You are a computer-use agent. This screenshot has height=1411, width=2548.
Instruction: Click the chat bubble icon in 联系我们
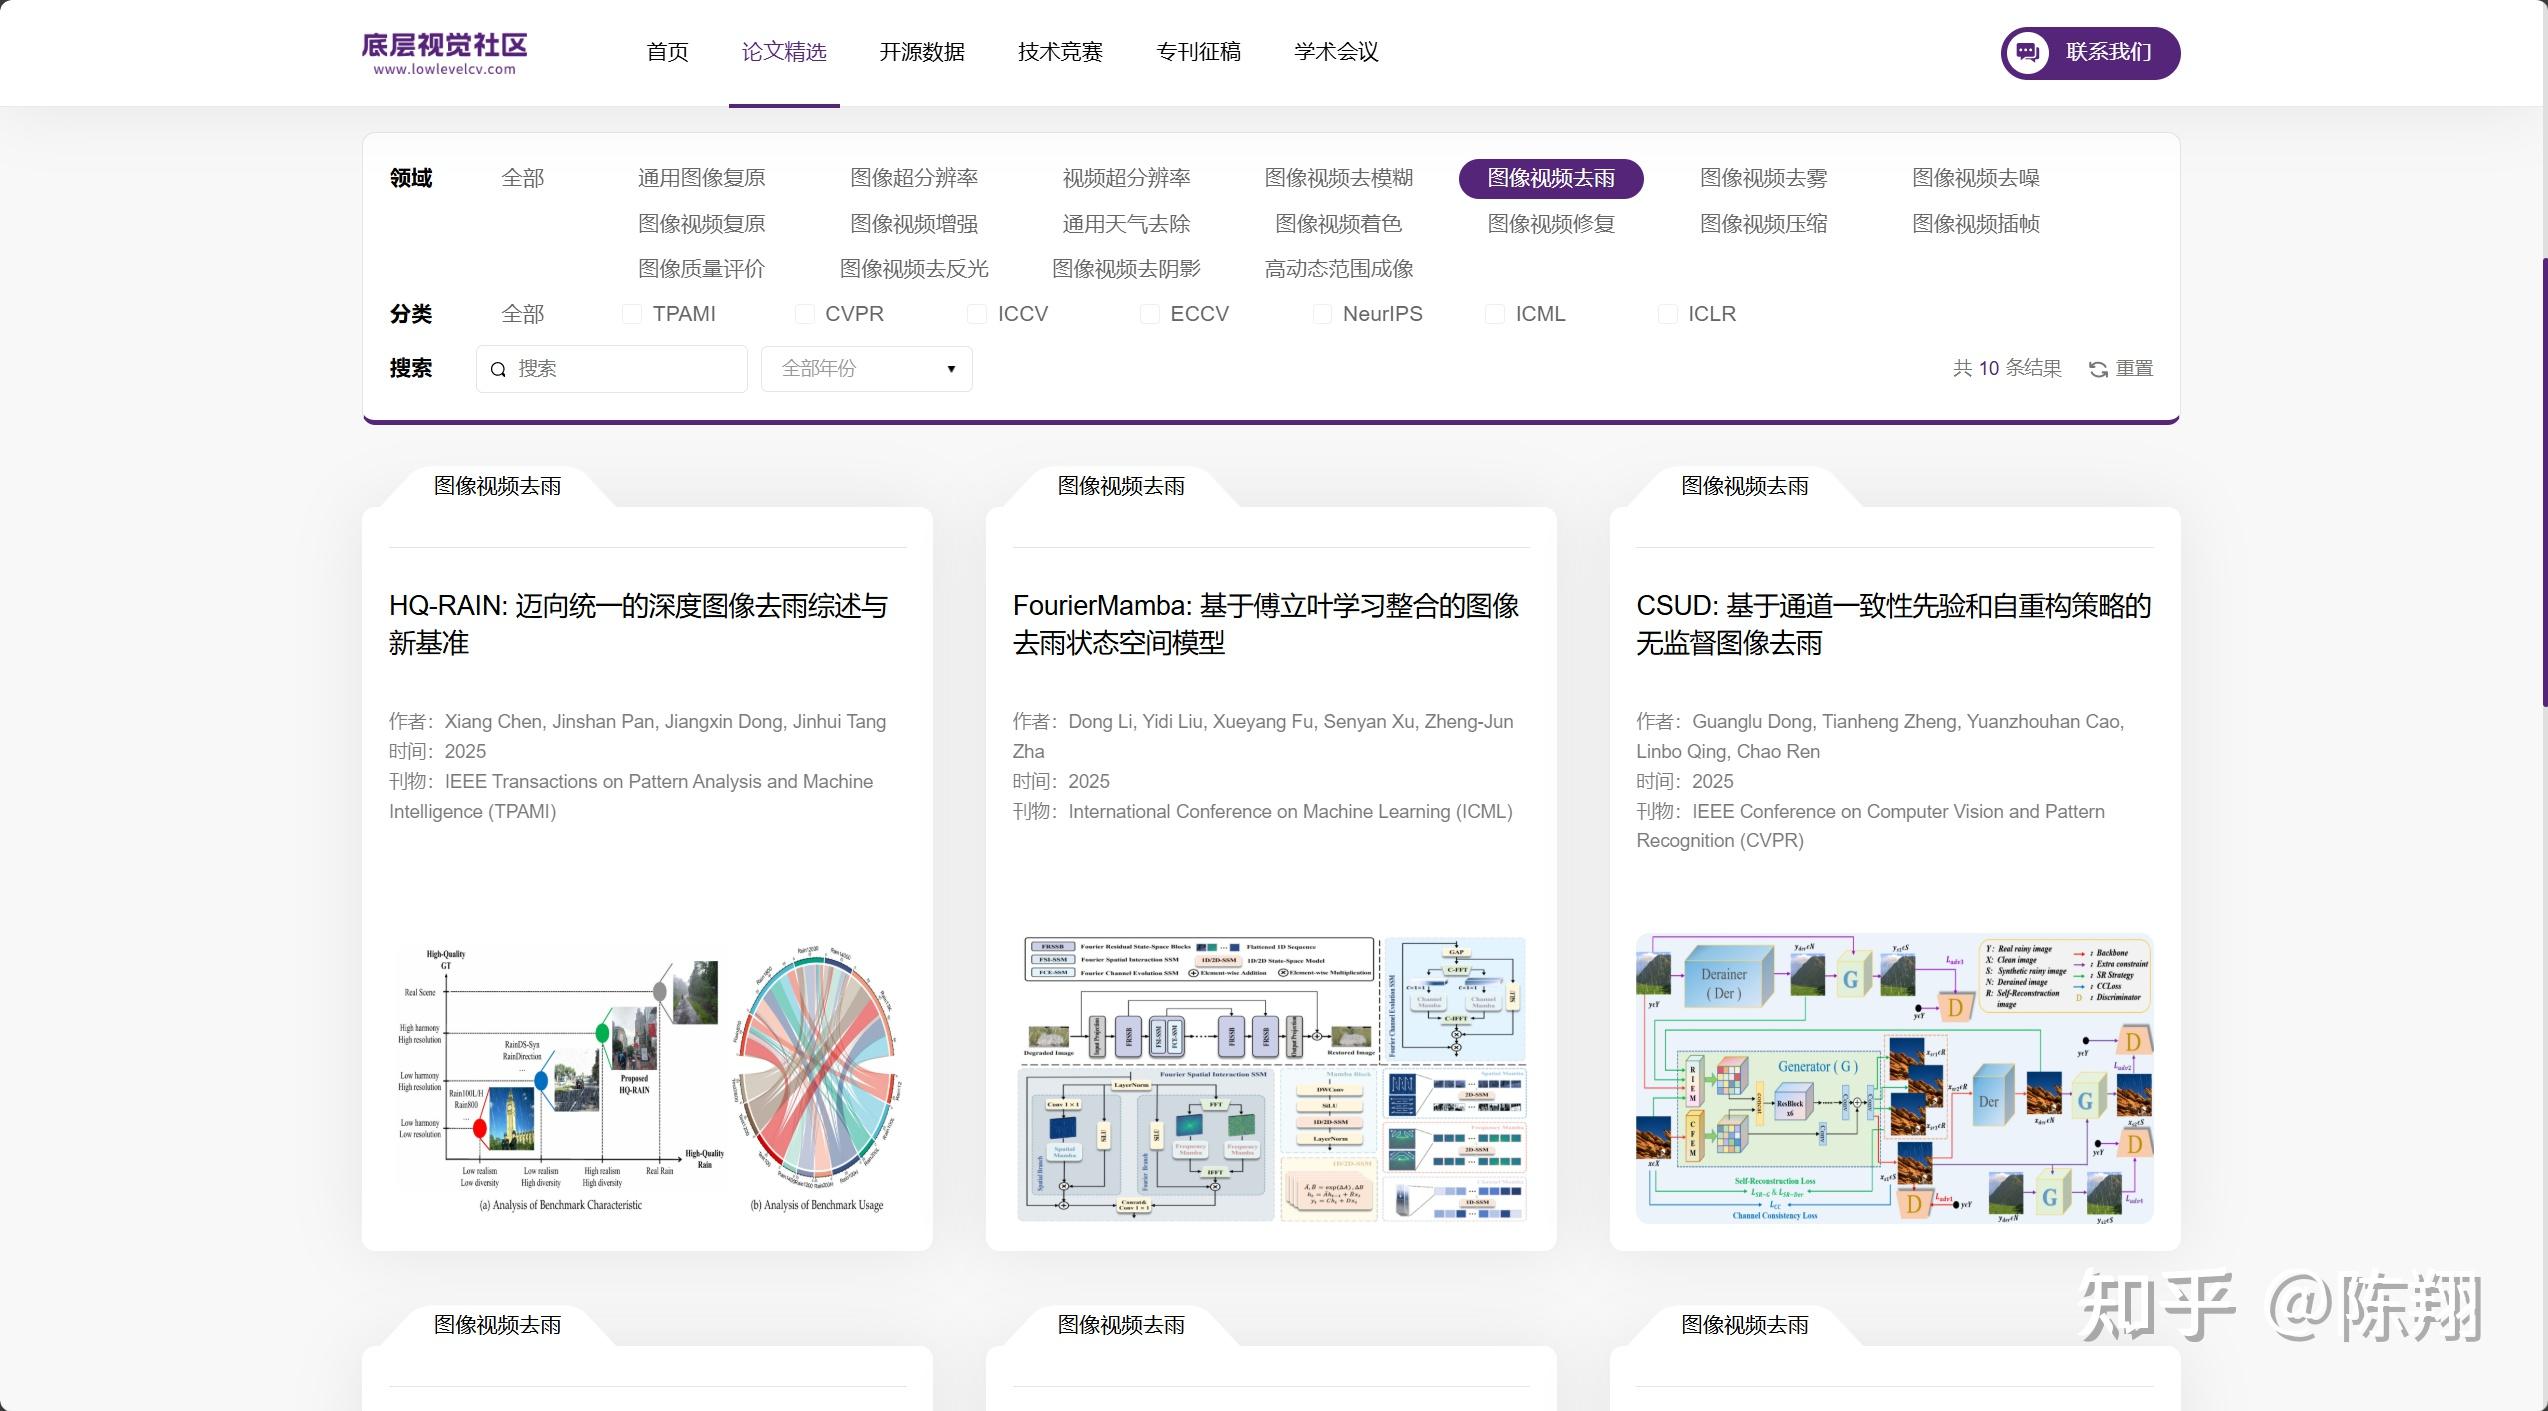pos(2028,53)
